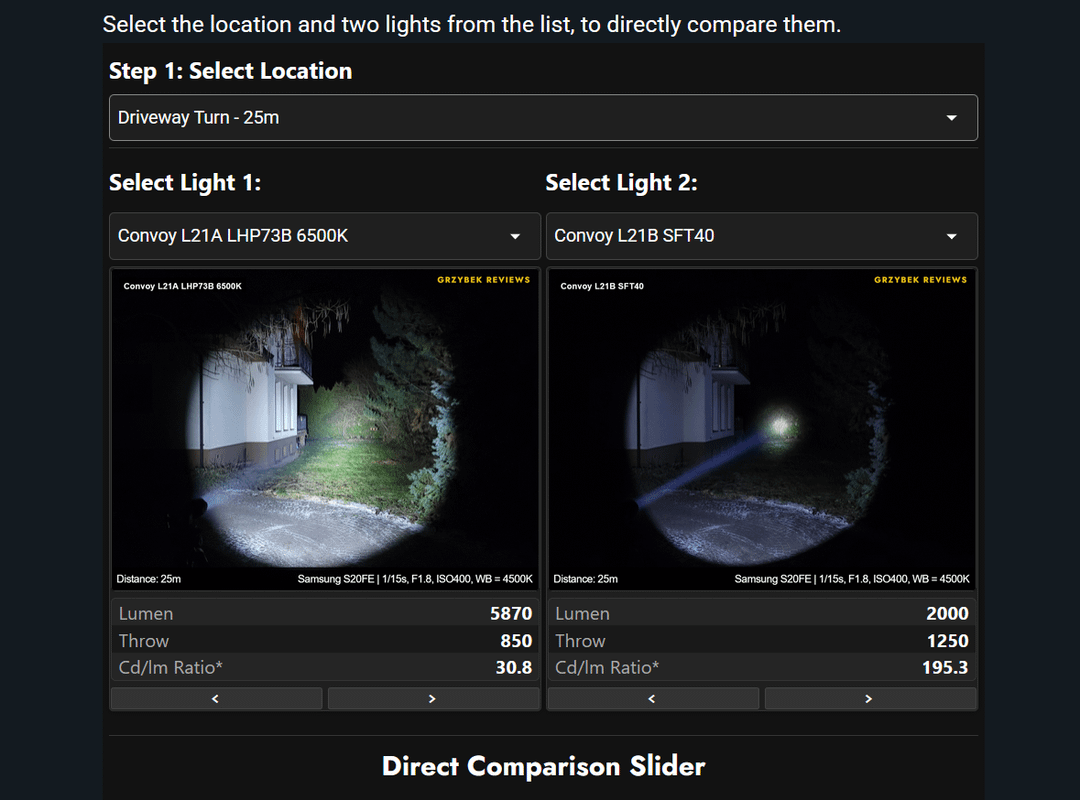Image resolution: width=1080 pixels, height=800 pixels.
Task: Open the Convoy L21B SFT40 light dropdown
Action: click(x=761, y=236)
